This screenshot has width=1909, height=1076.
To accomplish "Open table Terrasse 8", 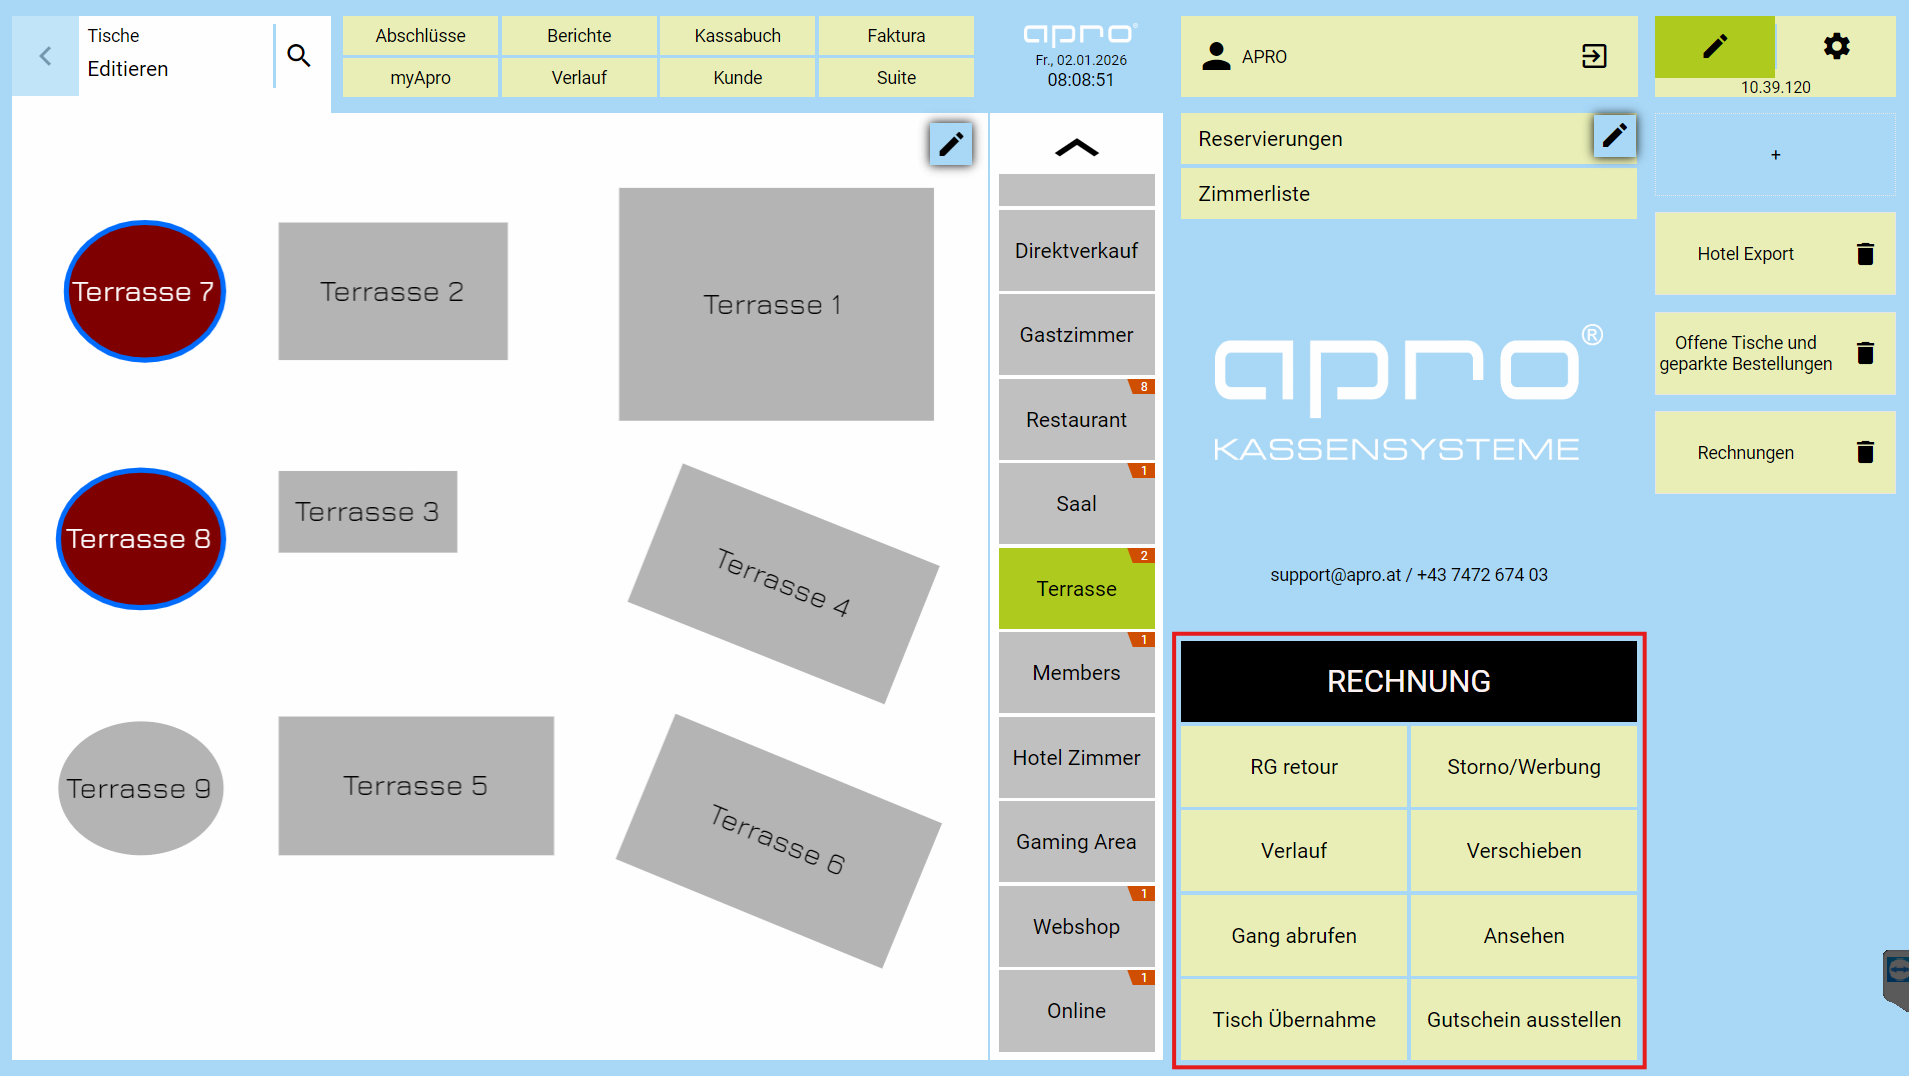I will [x=141, y=539].
